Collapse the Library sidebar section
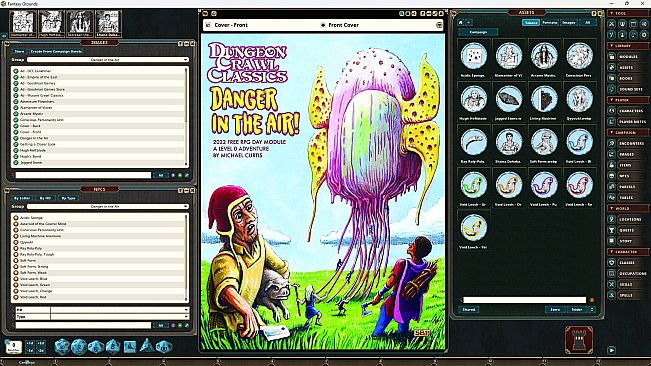Viewport: 651px width, 366px height. coord(628,46)
